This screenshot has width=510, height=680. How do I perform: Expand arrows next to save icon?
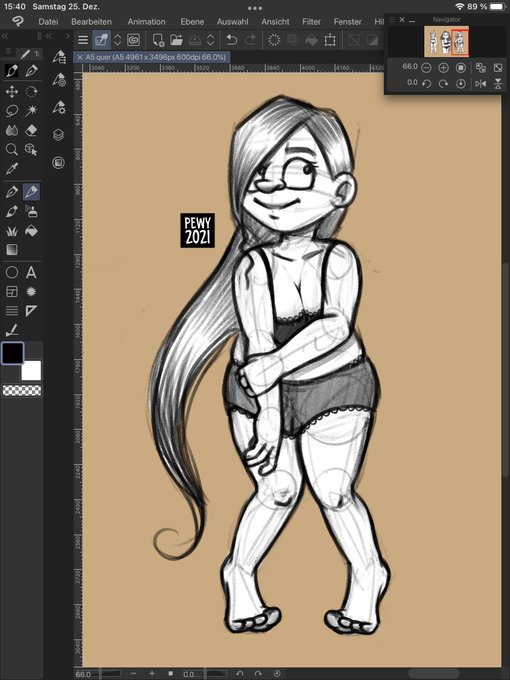tap(210, 40)
